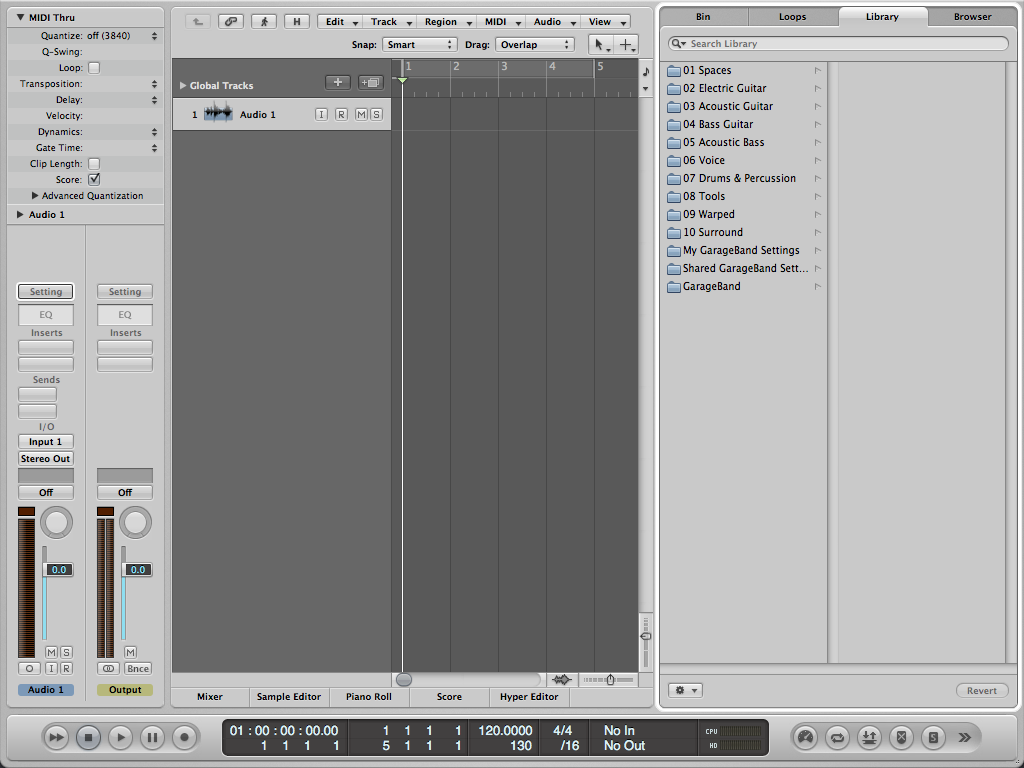Toggle the Catch playhead running-man icon
The height and width of the screenshot is (768, 1024).
pyautogui.click(x=264, y=21)
